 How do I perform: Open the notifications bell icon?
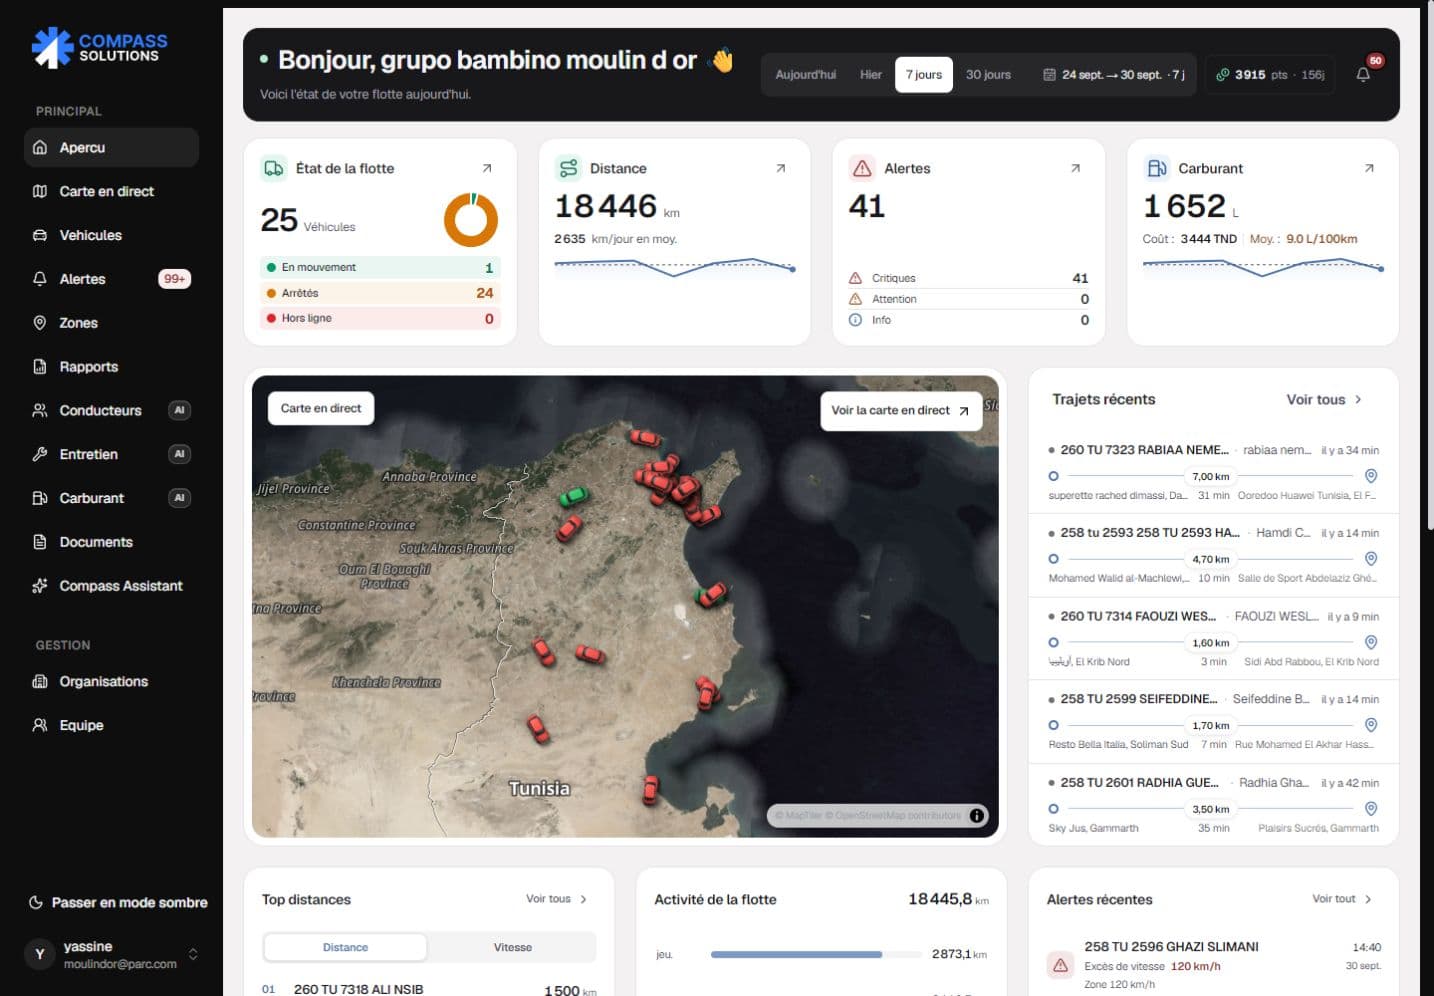coord(1362,75)
